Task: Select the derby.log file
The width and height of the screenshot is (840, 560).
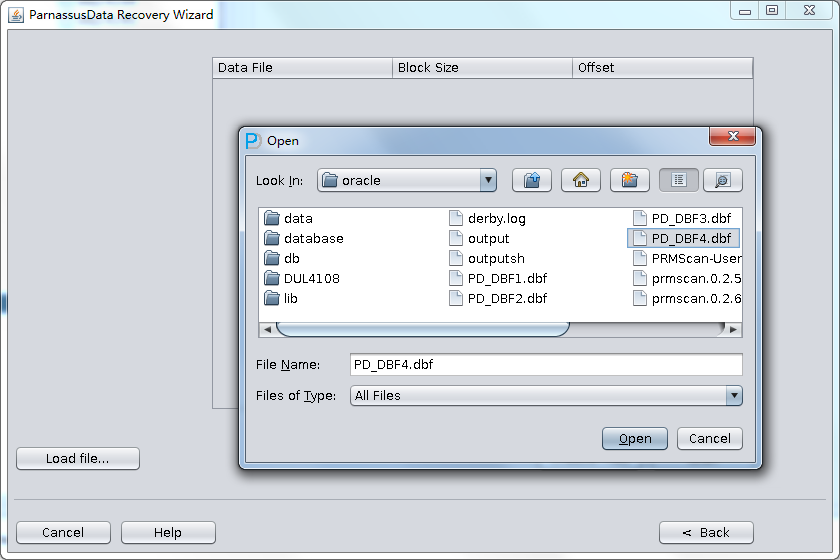Action: (x=488, y=218)
